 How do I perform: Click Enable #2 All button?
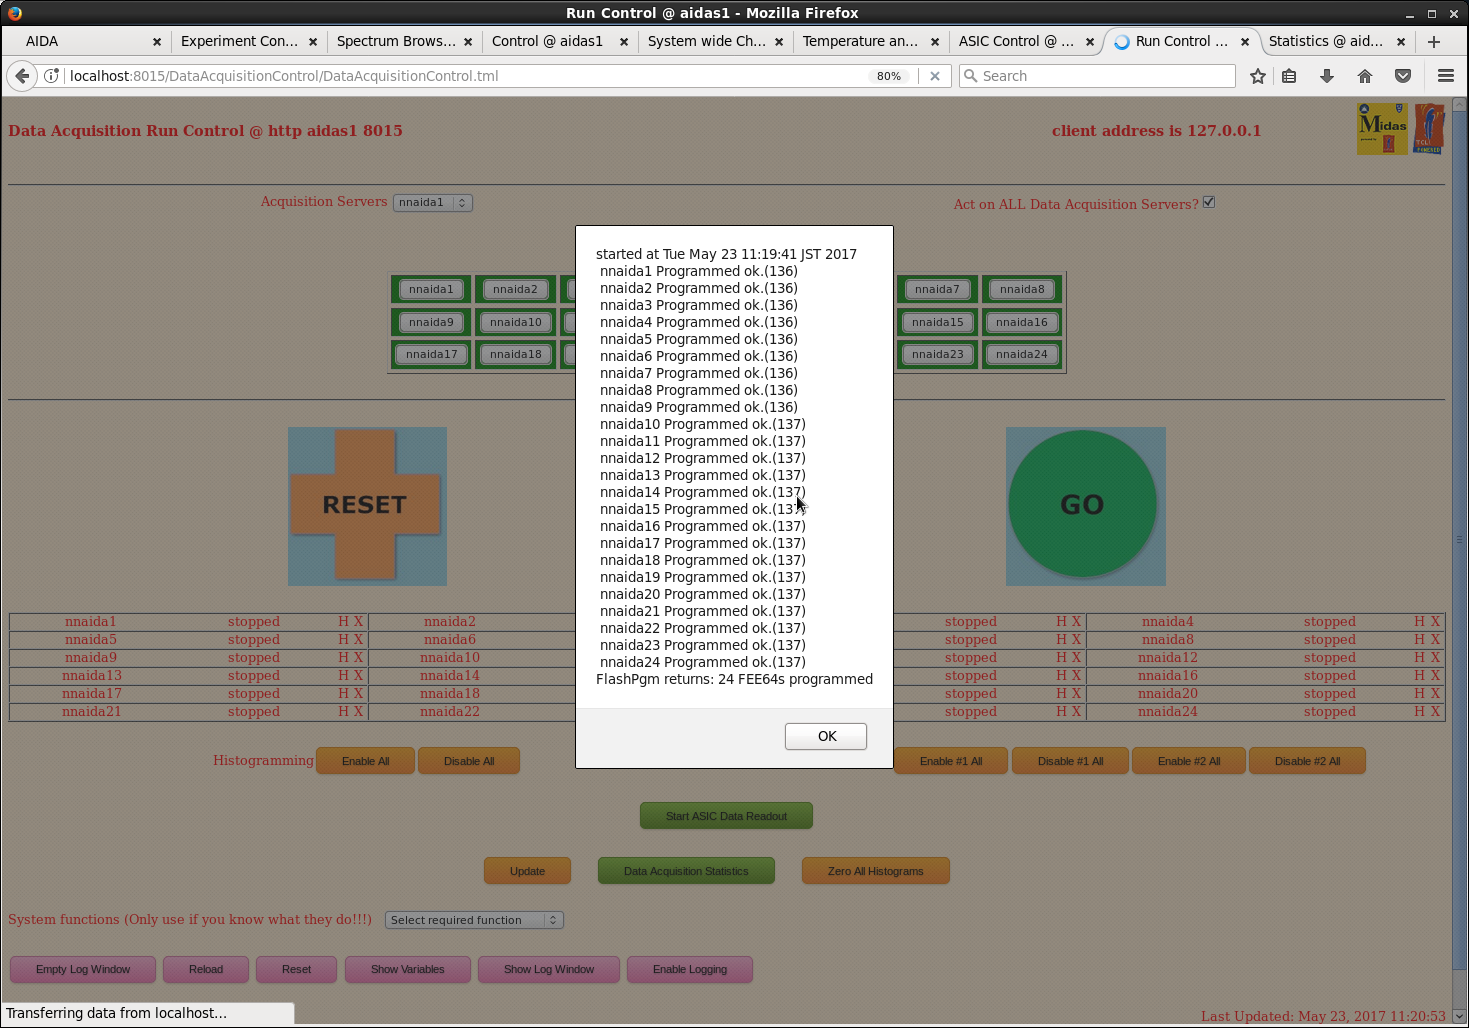tap(1189, 761)
